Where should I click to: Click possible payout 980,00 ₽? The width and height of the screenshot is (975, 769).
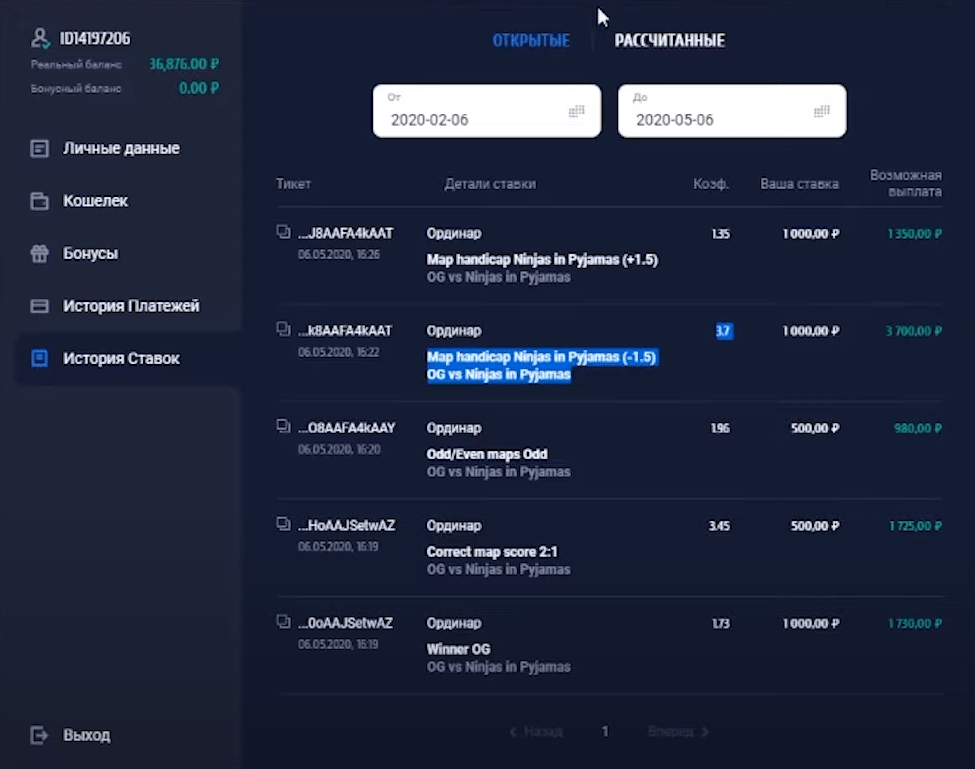point(918,428)
